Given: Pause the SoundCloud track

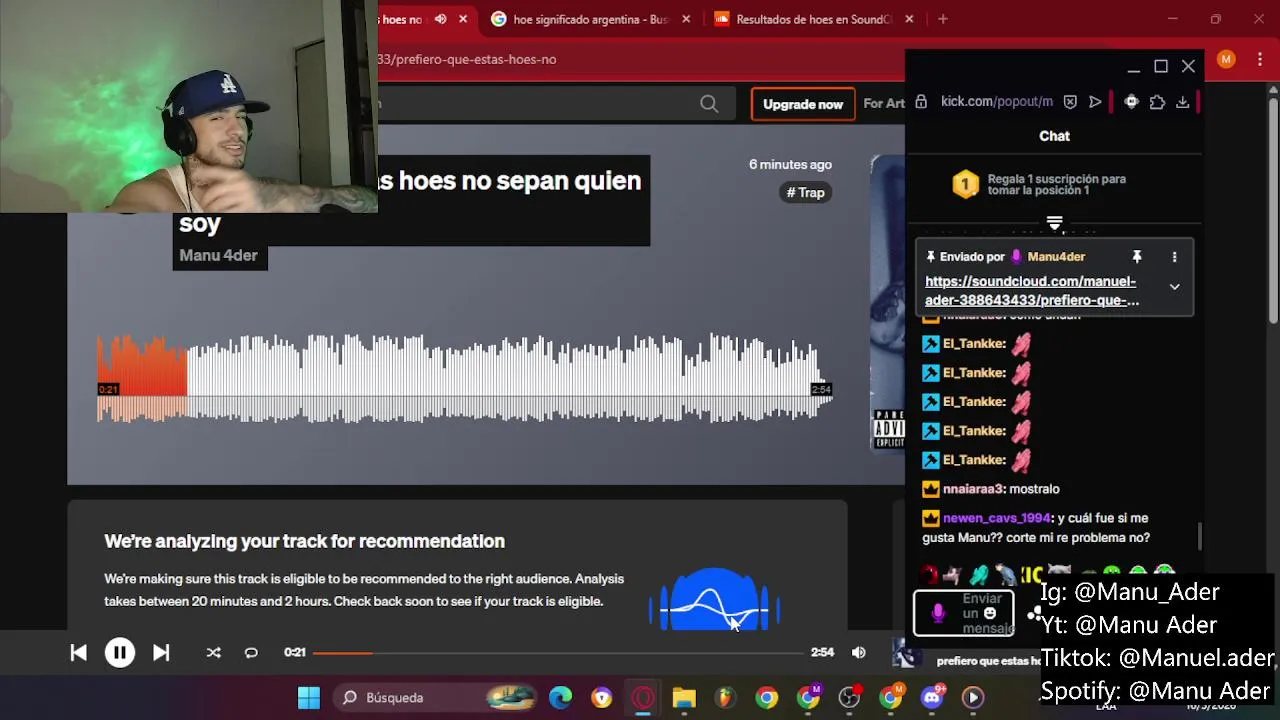Looking at the screenshot, I should click(119, 653).
